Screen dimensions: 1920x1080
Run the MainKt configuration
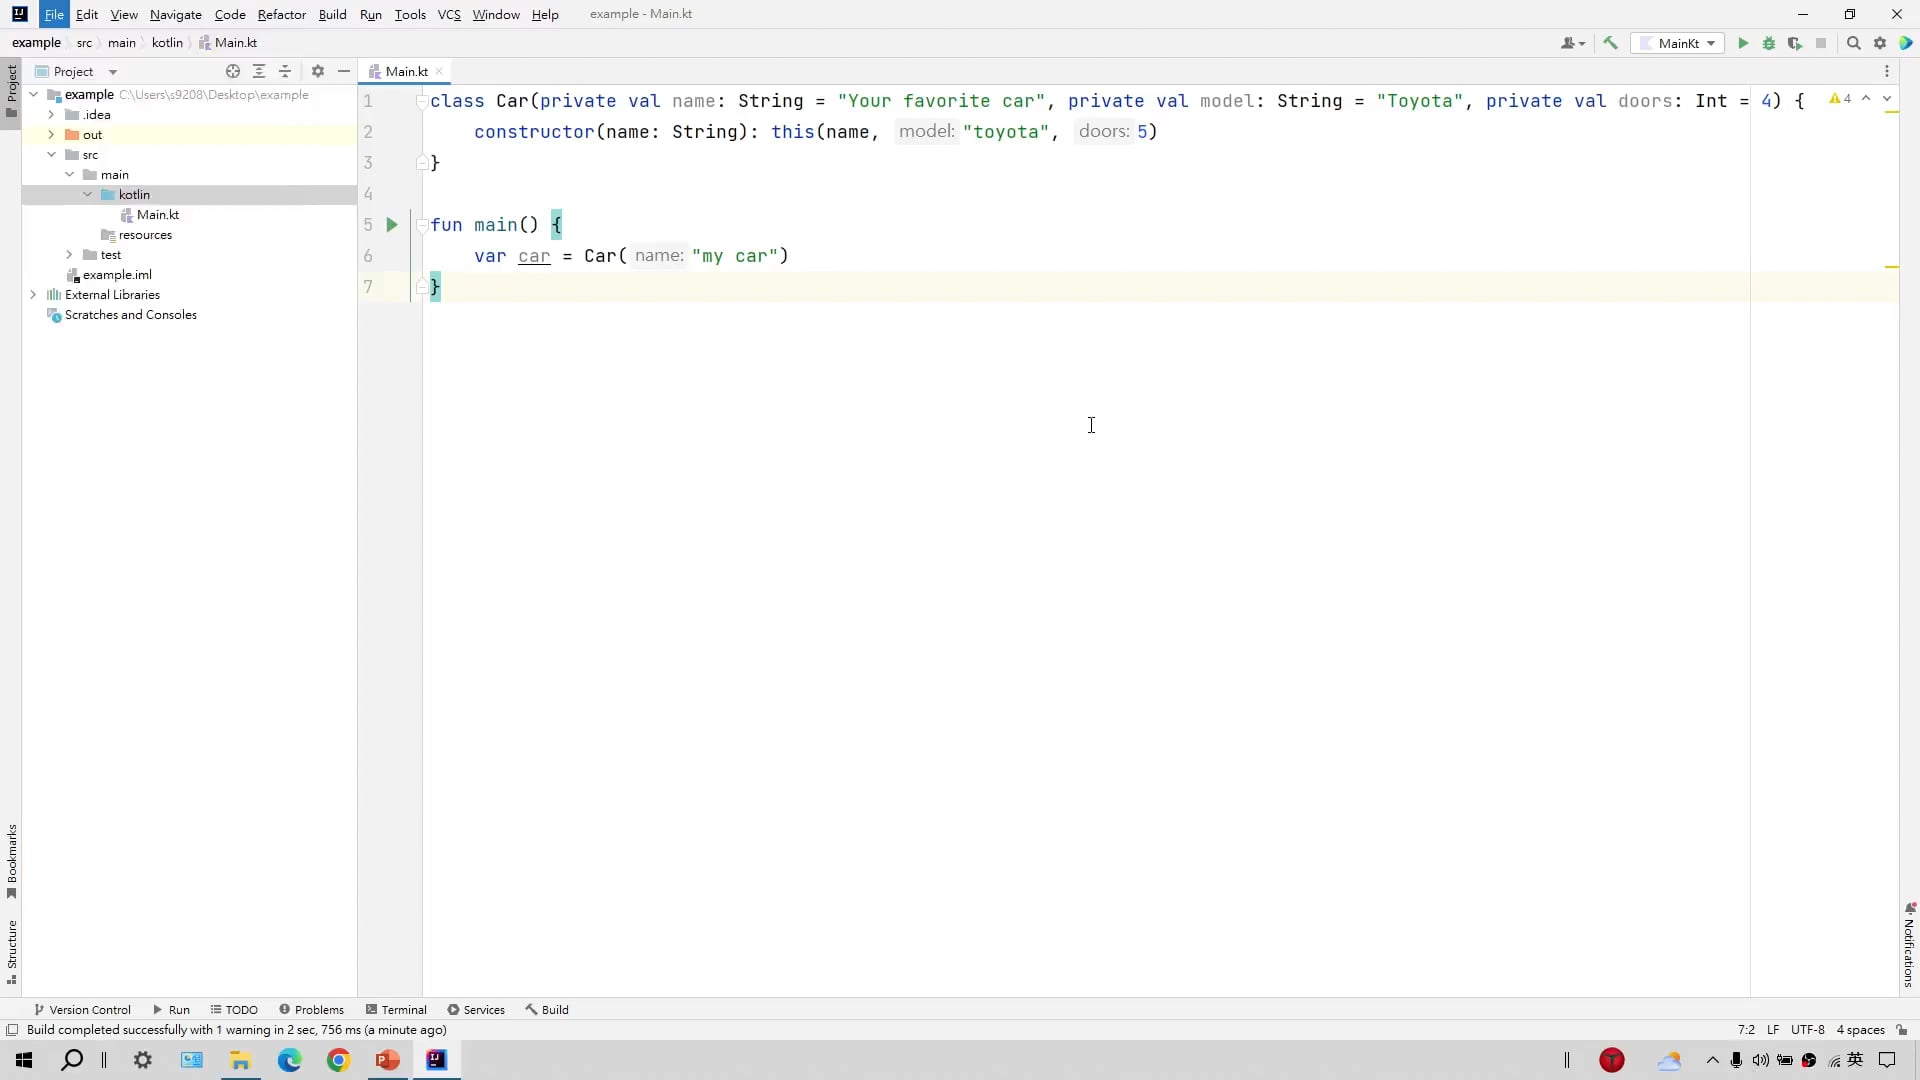[x=1742, y=43]
